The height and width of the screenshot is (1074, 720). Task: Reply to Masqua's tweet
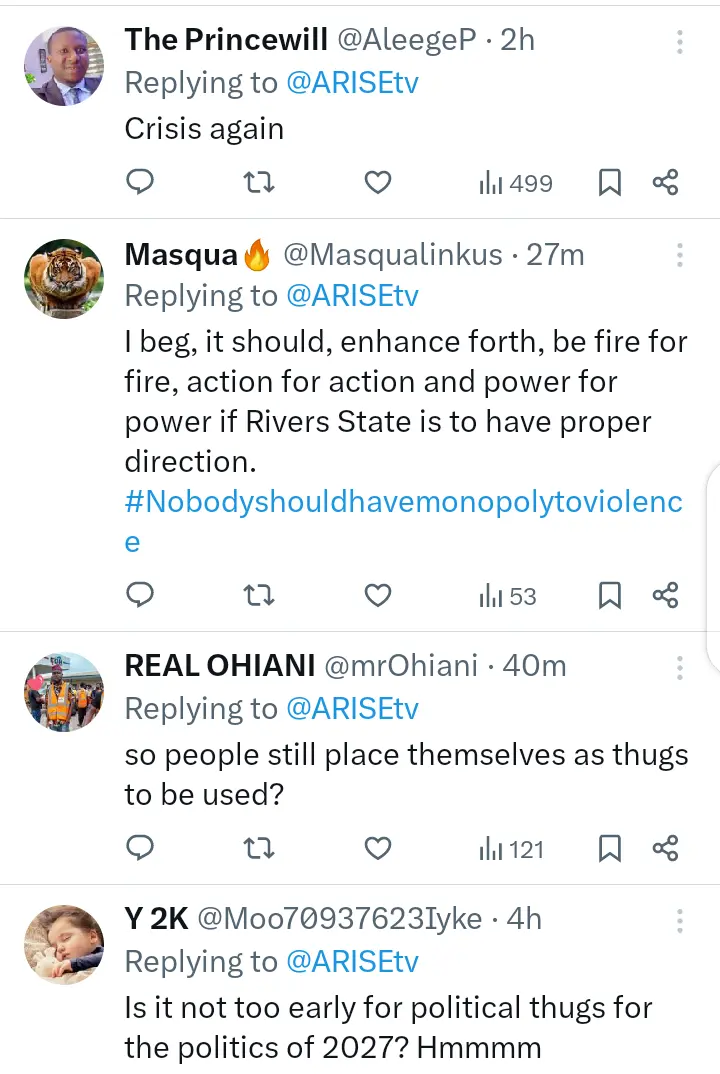141,596
